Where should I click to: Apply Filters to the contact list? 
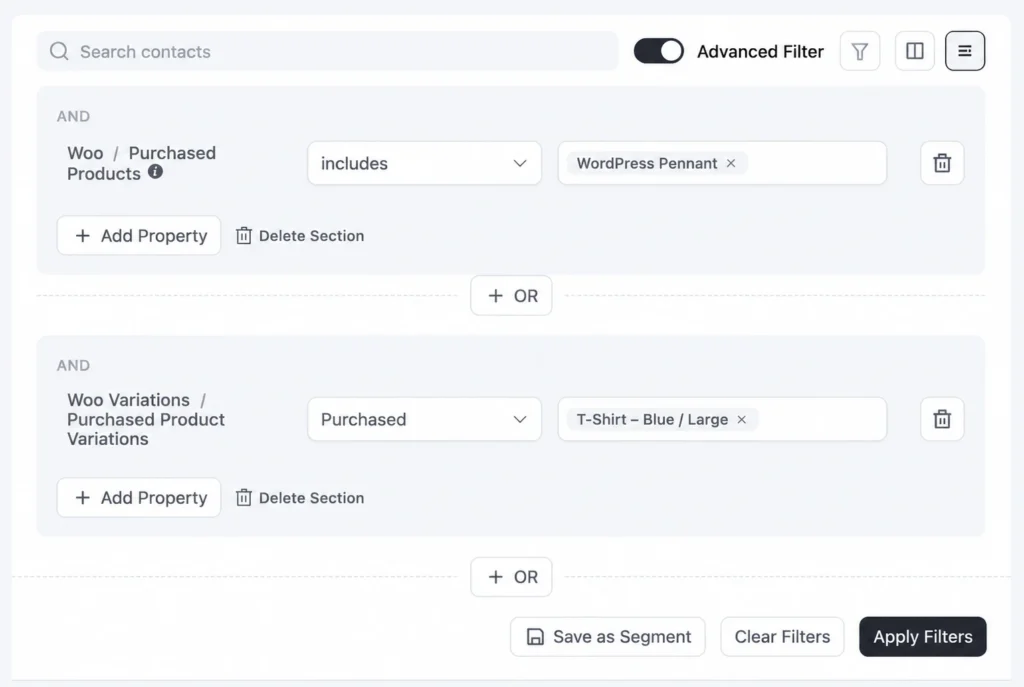923,637
